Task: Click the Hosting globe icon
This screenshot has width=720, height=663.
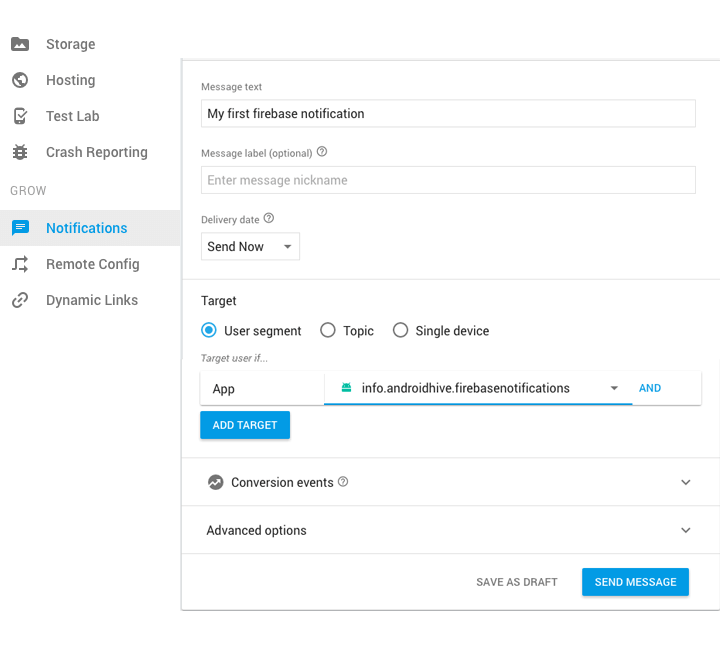Action: click(x=20, y=80)
